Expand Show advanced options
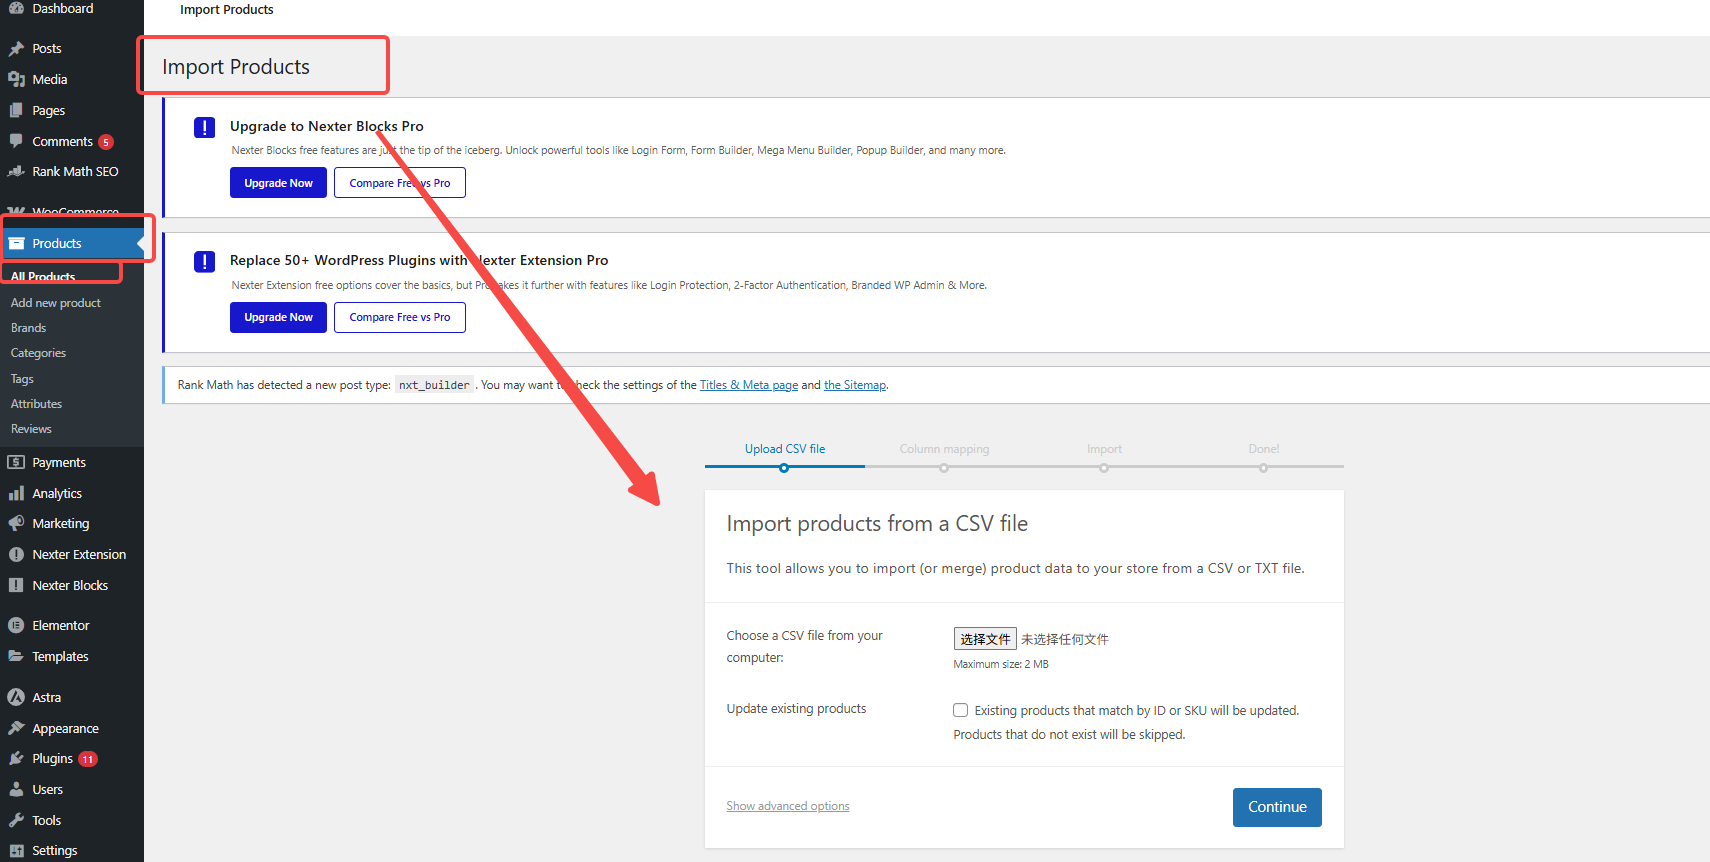Viewport: 1710px width, 862px height. coord(787,806)
